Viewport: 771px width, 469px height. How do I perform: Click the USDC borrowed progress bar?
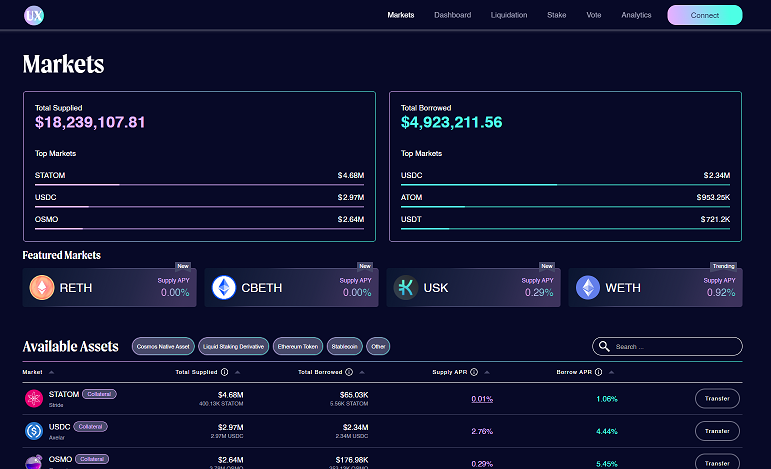point(565,185)
